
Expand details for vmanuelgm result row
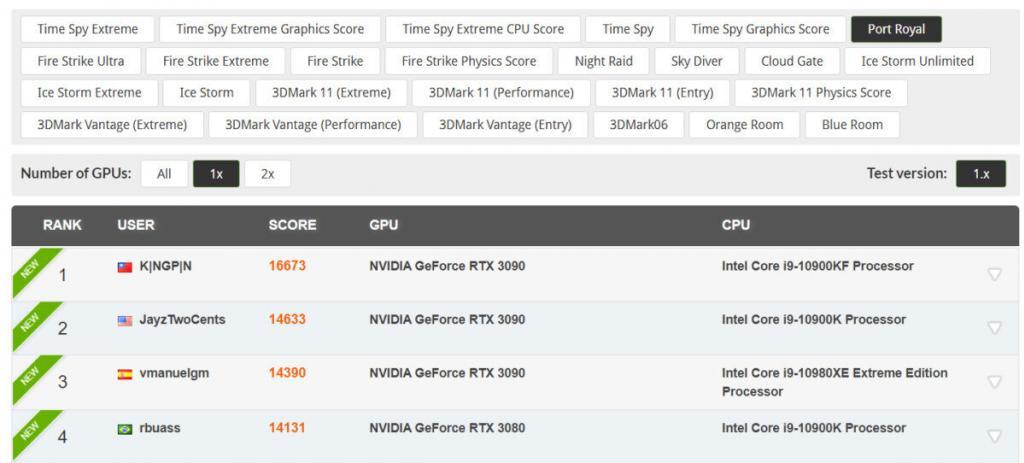(994, 381)
